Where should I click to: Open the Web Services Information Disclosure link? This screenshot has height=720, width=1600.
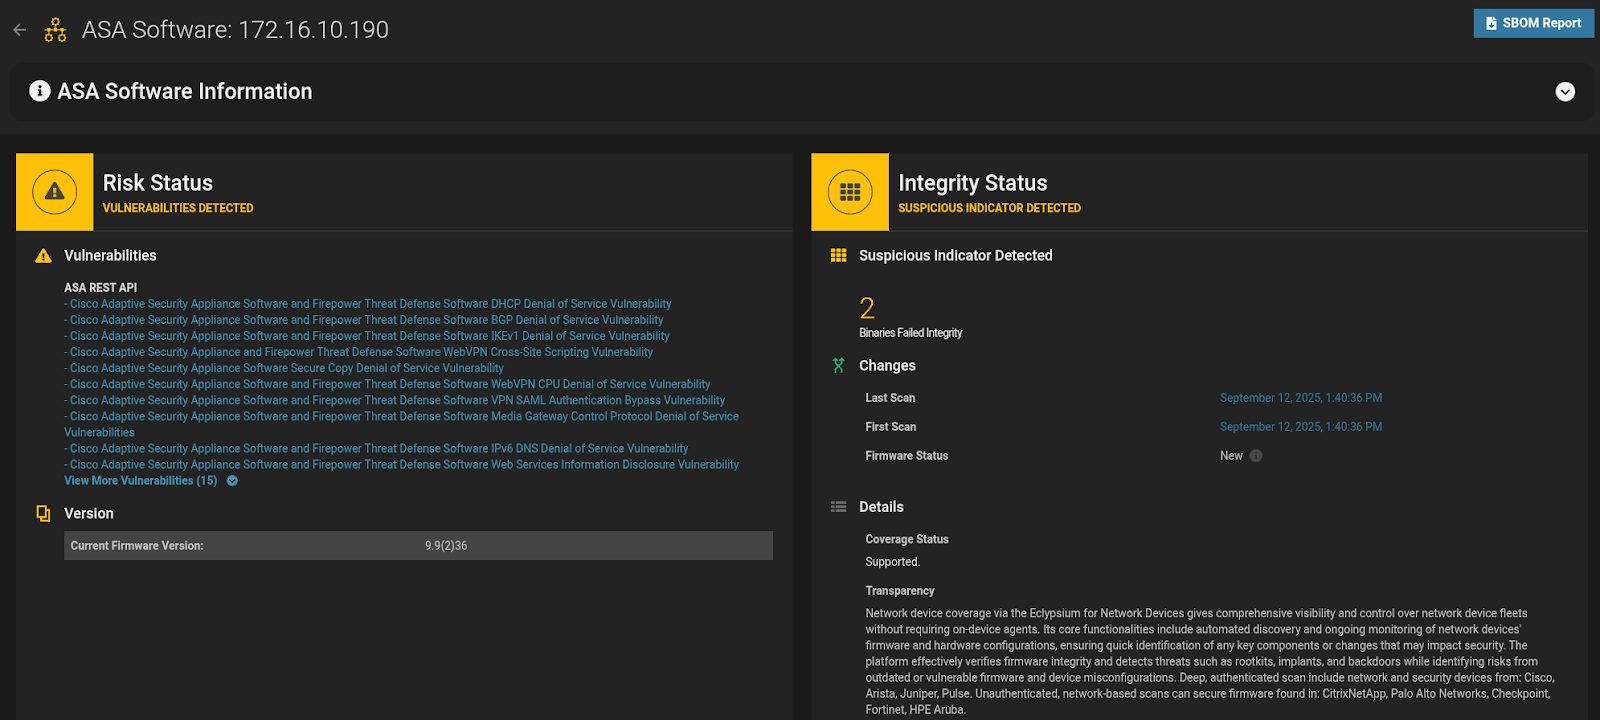(x=402, y=465)
